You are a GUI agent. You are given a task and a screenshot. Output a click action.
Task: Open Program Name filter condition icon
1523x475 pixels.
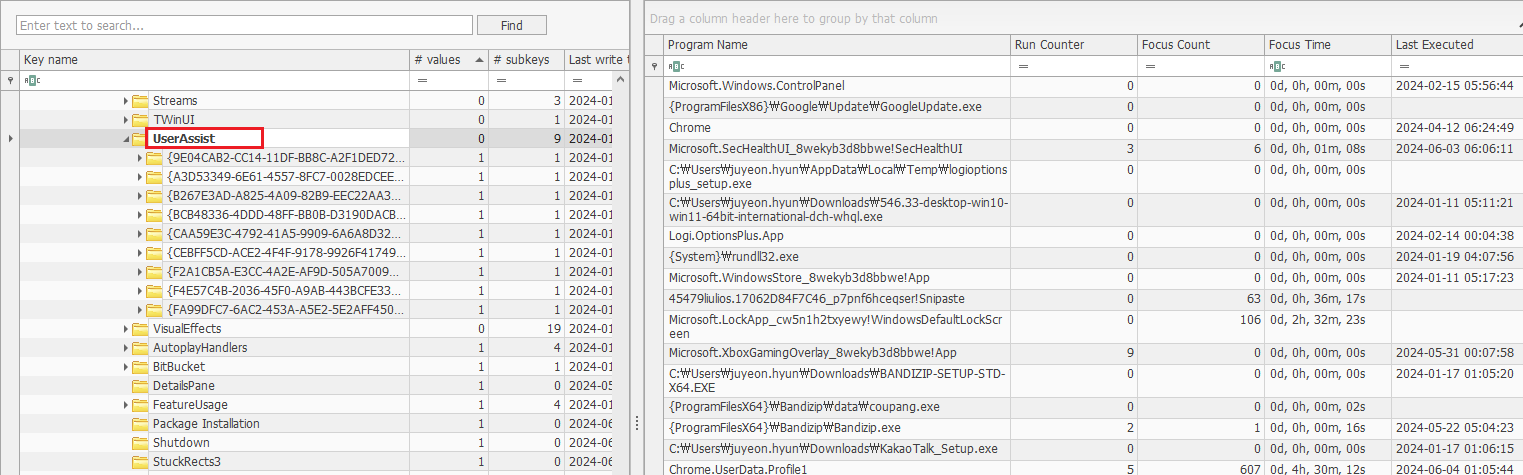[677, 66]
